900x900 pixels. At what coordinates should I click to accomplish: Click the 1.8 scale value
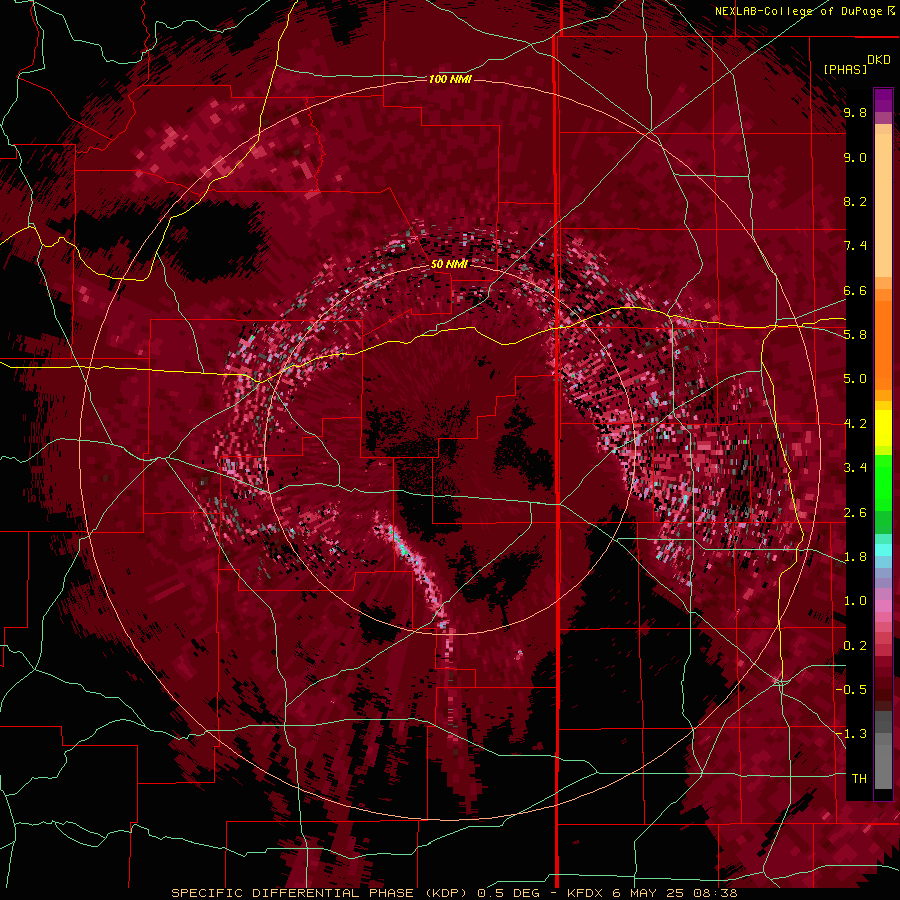point(855,557)
